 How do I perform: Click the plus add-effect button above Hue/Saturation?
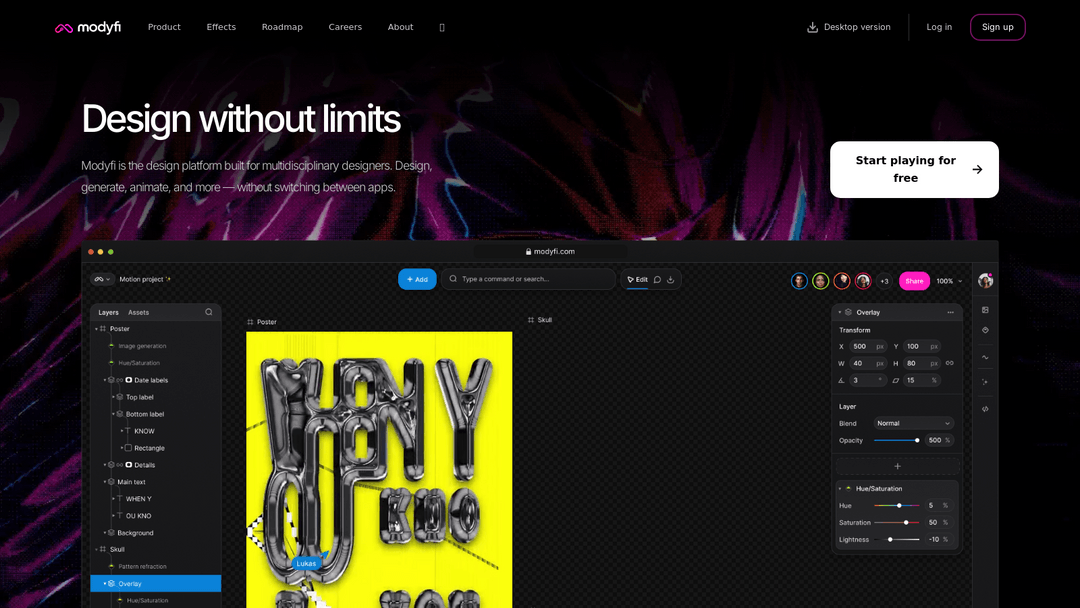point(897,466)
